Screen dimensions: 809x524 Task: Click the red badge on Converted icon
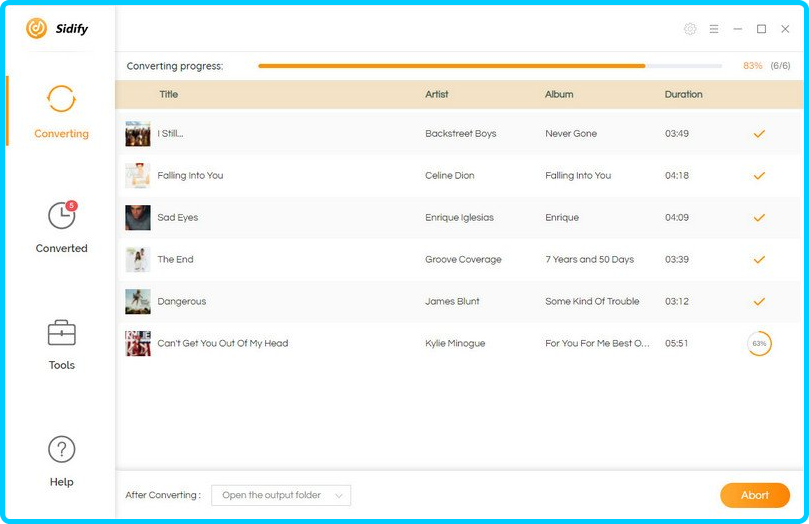click(x=71, y=206)
